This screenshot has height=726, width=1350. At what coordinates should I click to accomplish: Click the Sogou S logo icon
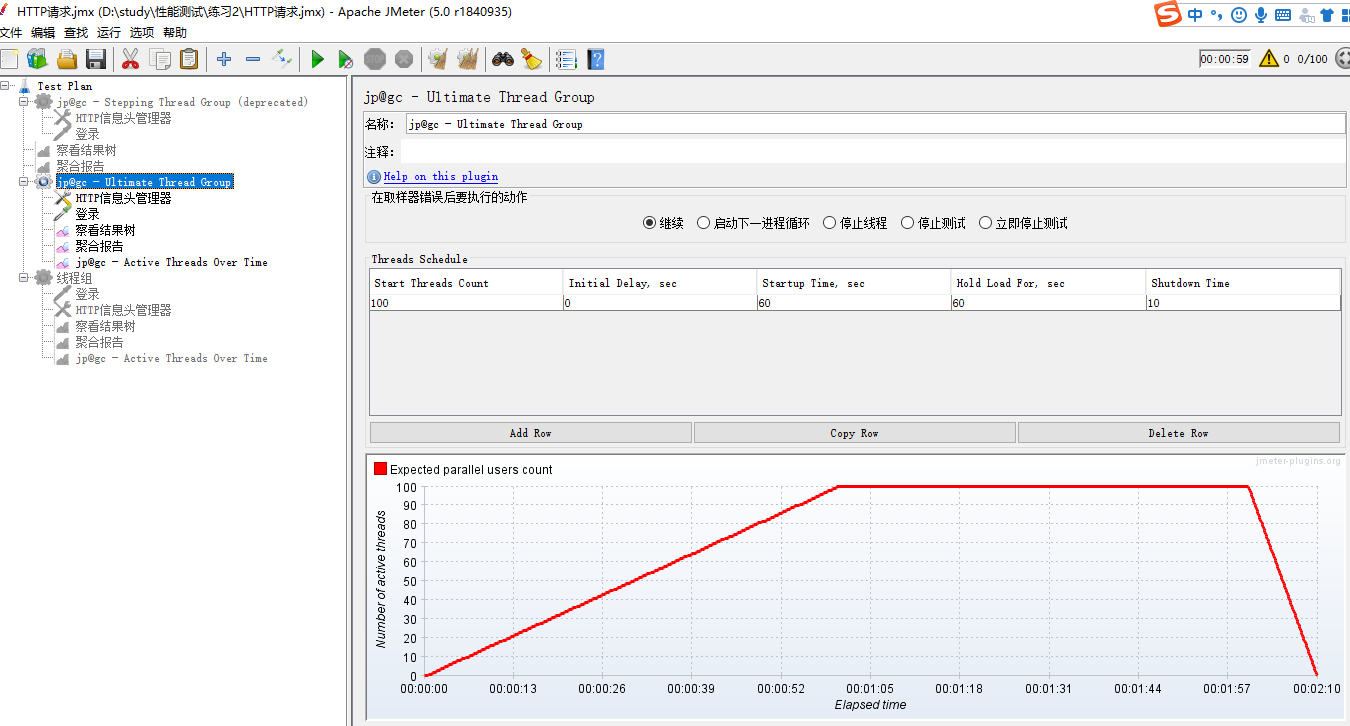1167,14
